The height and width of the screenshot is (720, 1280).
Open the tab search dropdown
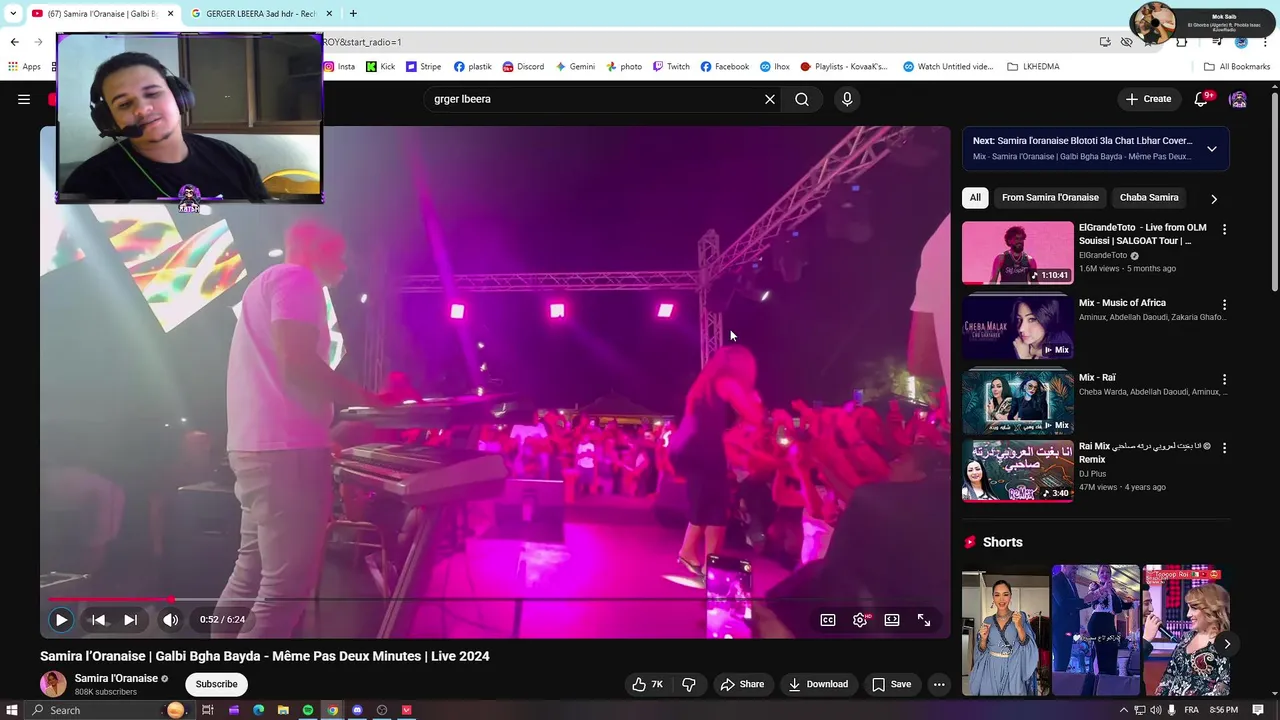(13, 14)
